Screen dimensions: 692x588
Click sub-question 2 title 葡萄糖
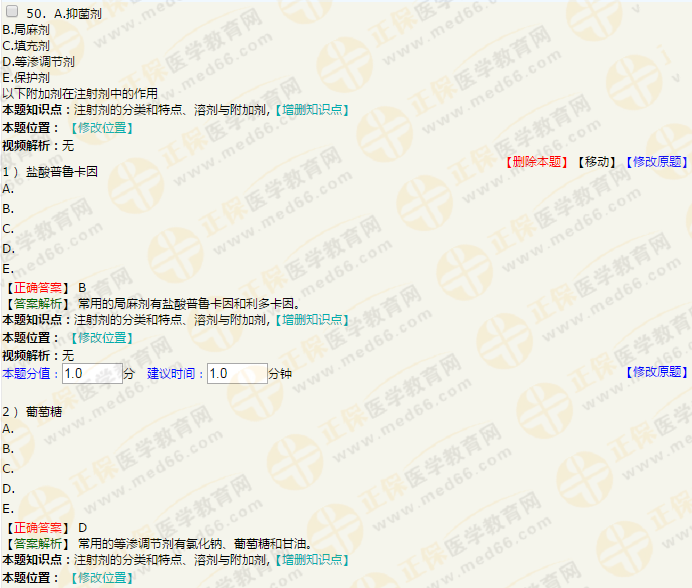pos(47,412)
